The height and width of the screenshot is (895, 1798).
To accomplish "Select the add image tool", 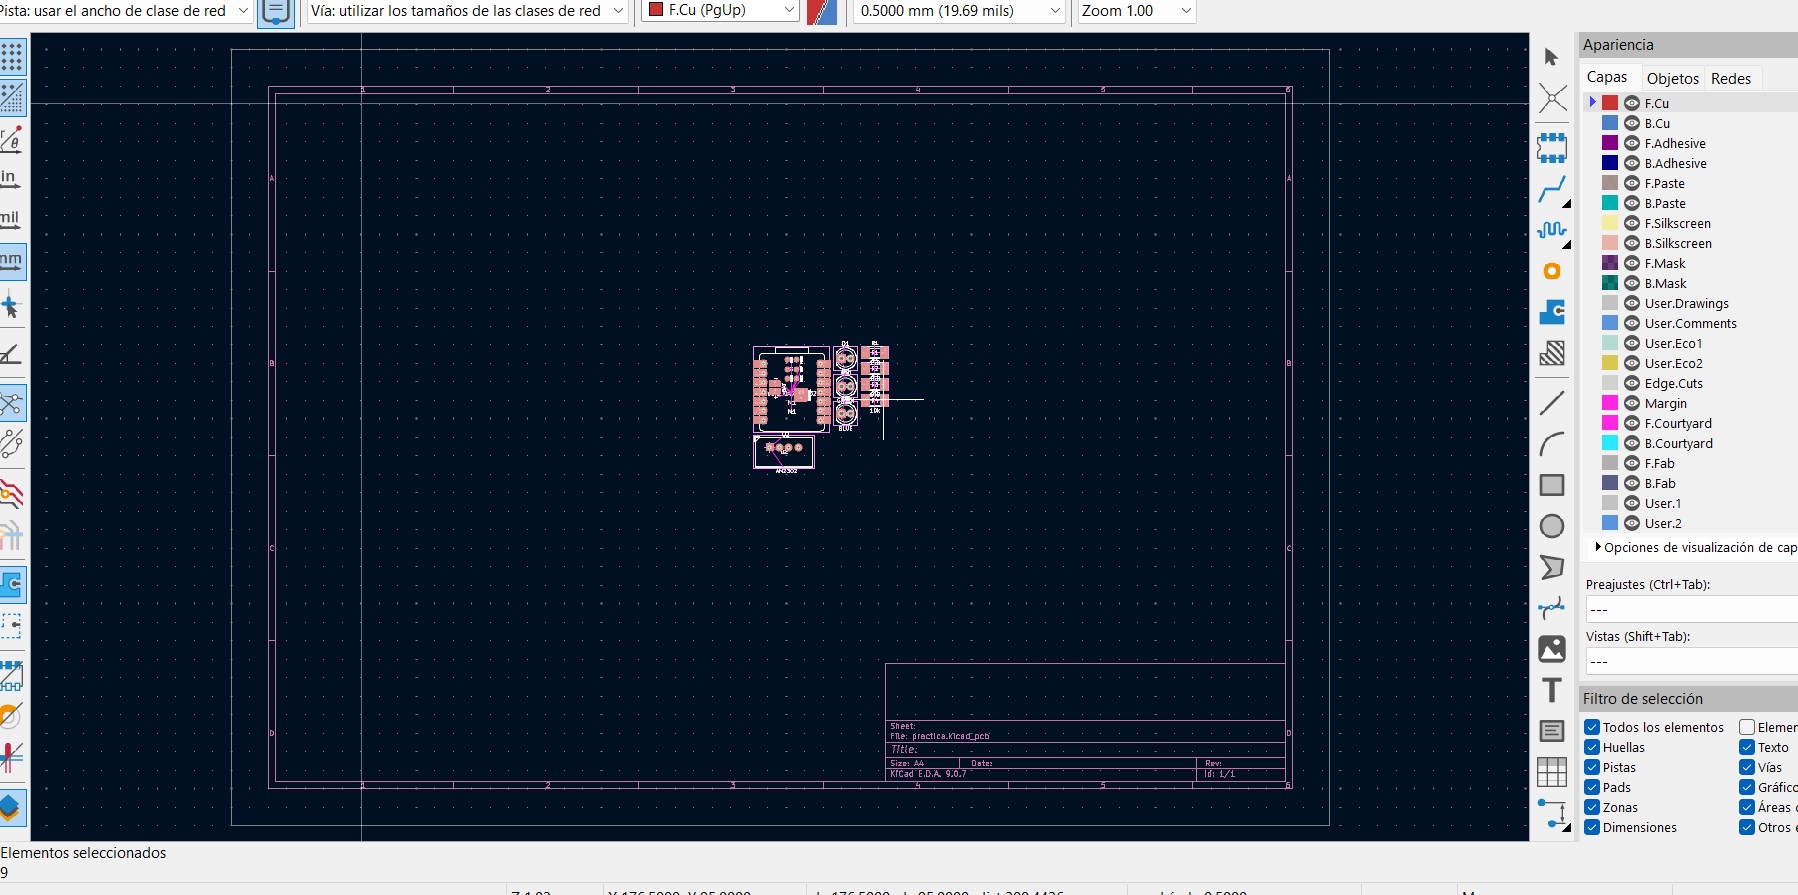I will click(x=1552, y=649).
